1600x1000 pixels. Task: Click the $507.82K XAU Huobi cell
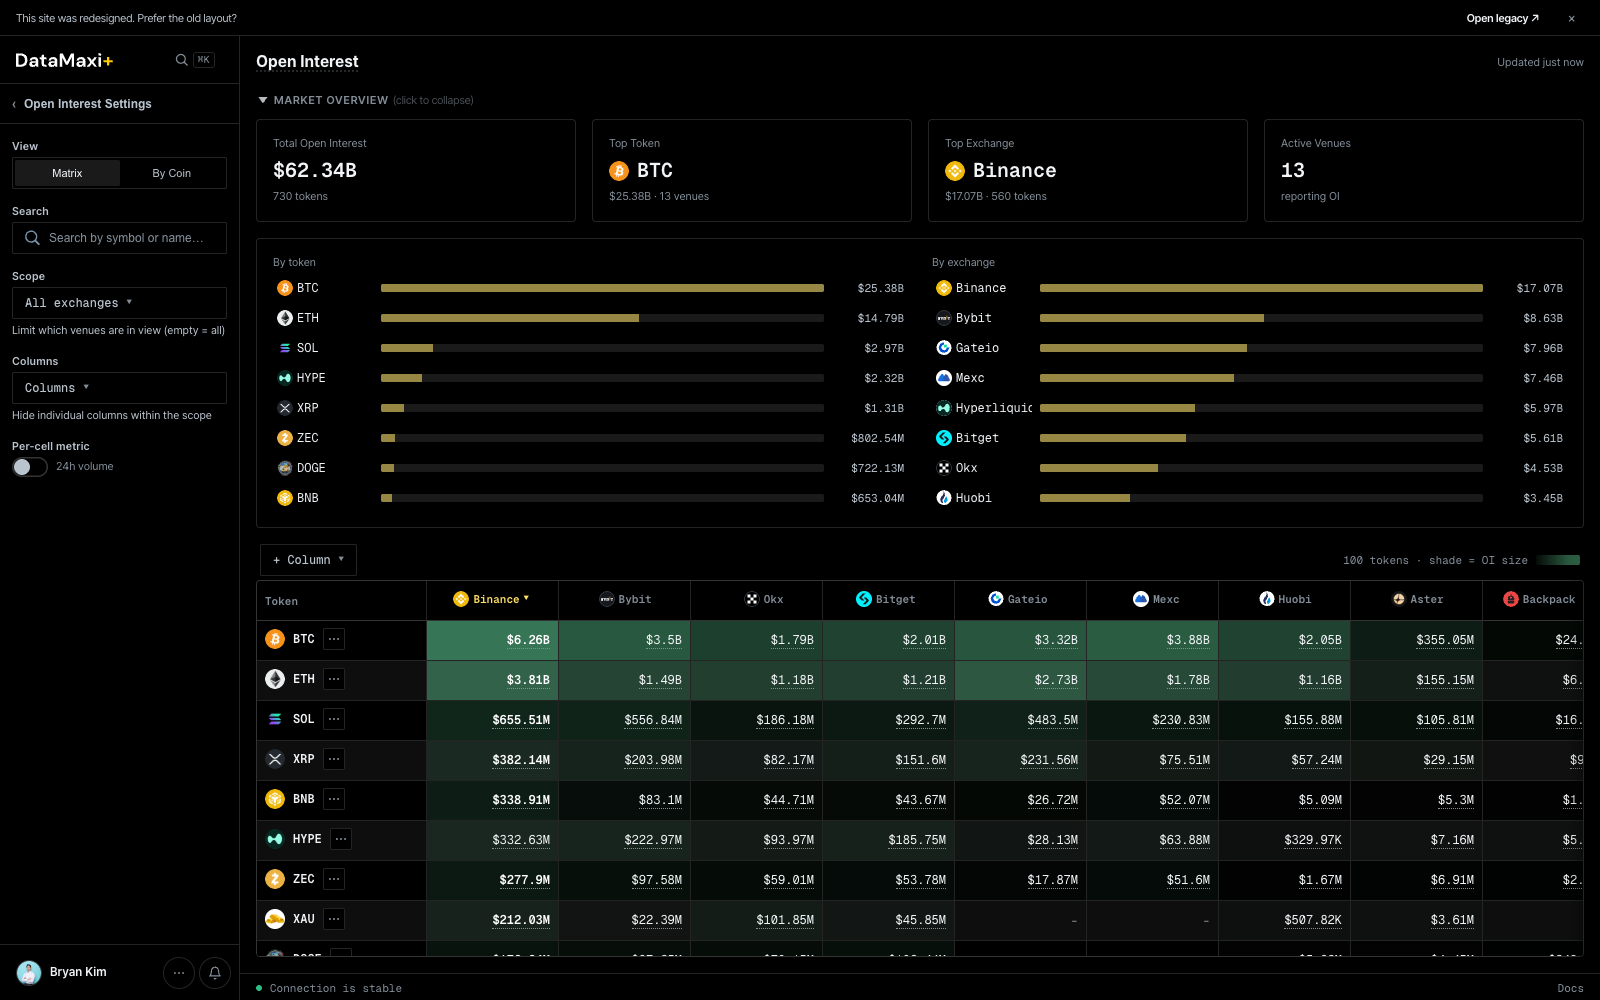[x=1284, y=920]
